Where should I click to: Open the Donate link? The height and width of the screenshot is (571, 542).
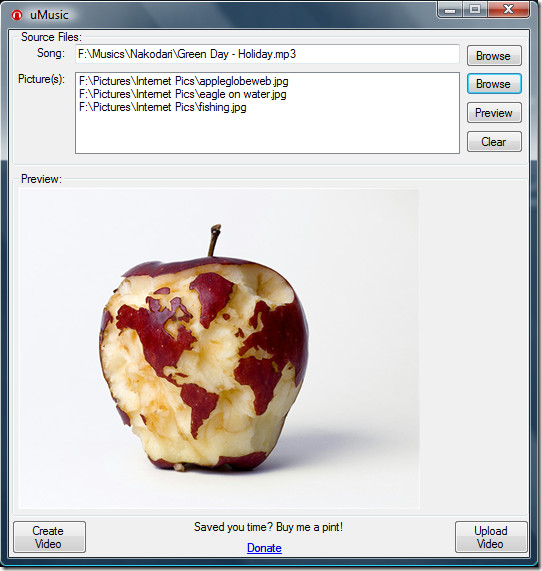[x=264, y=548]
